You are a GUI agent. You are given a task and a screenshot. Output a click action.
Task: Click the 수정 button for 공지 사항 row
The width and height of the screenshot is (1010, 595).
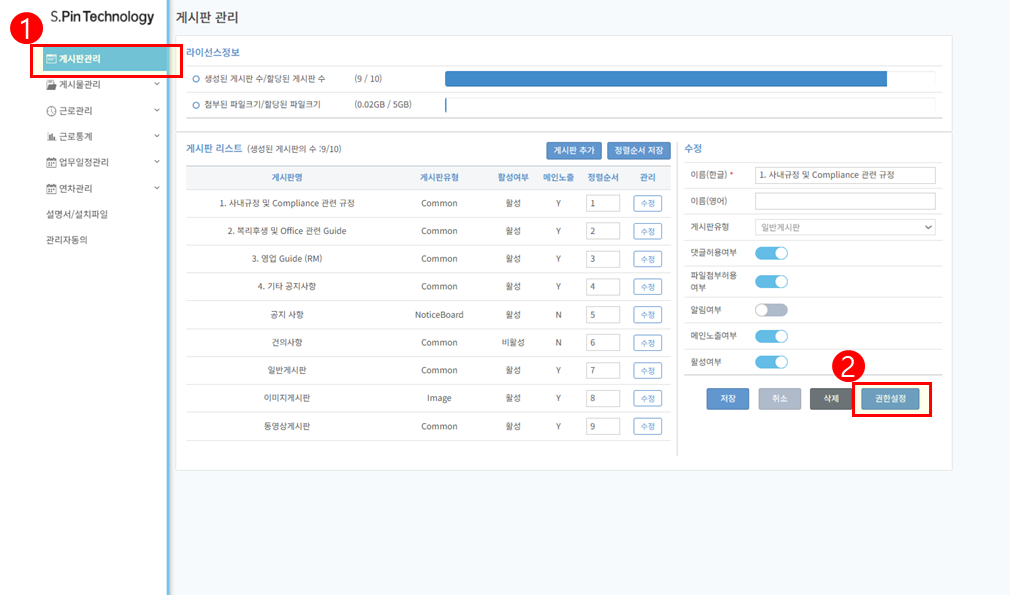[647, 315]
